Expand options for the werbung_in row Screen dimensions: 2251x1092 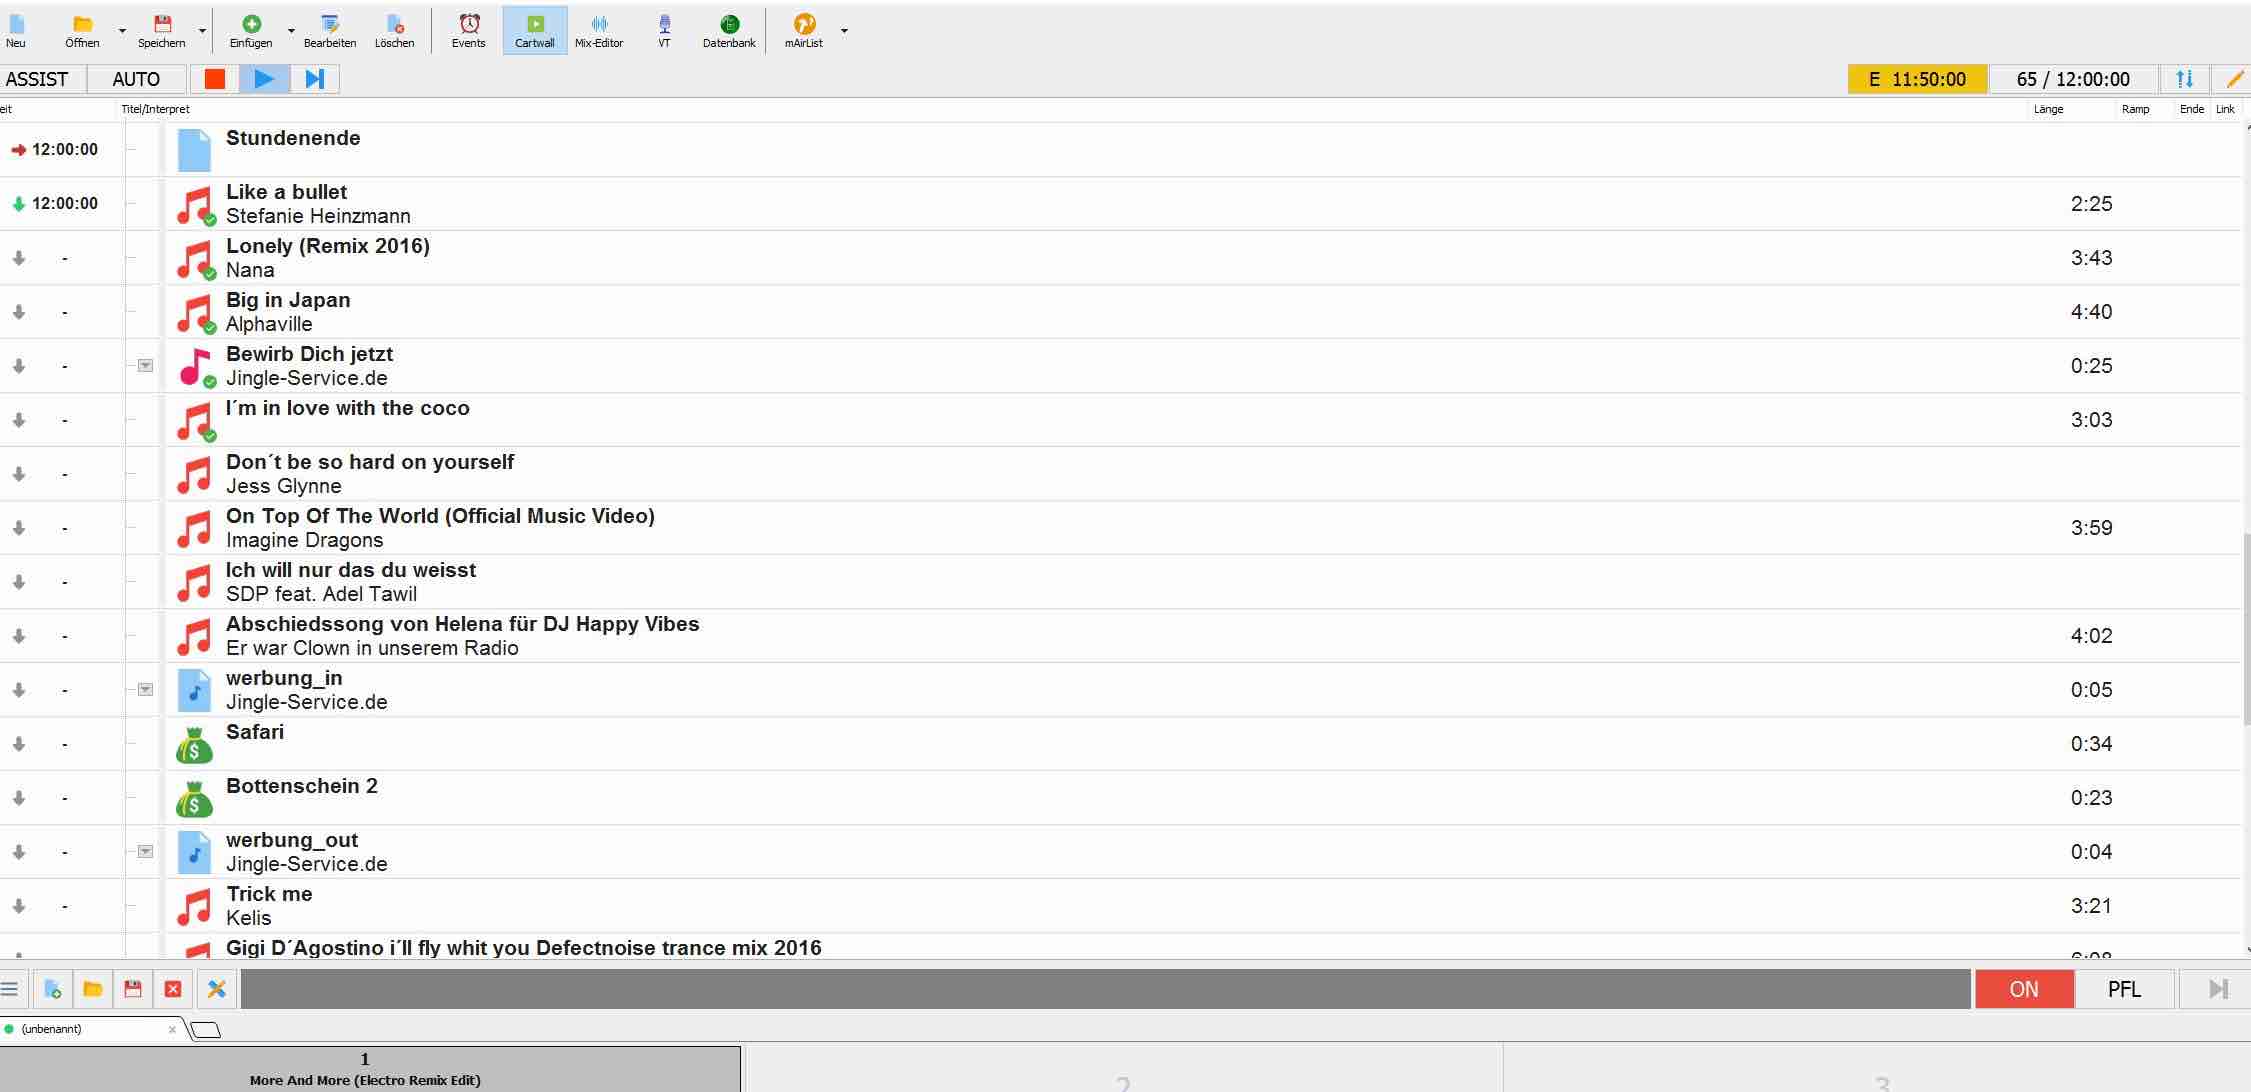(x=145, y=689)
